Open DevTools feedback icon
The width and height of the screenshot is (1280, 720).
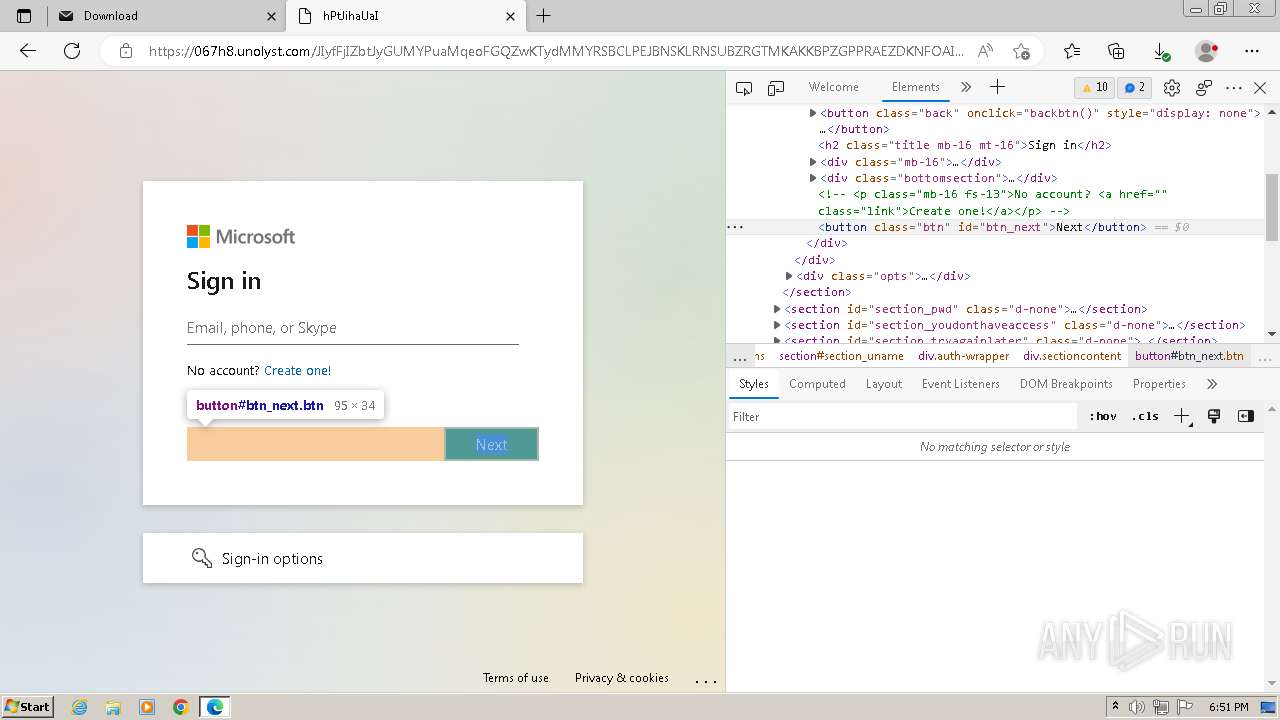click(1204, 88)
